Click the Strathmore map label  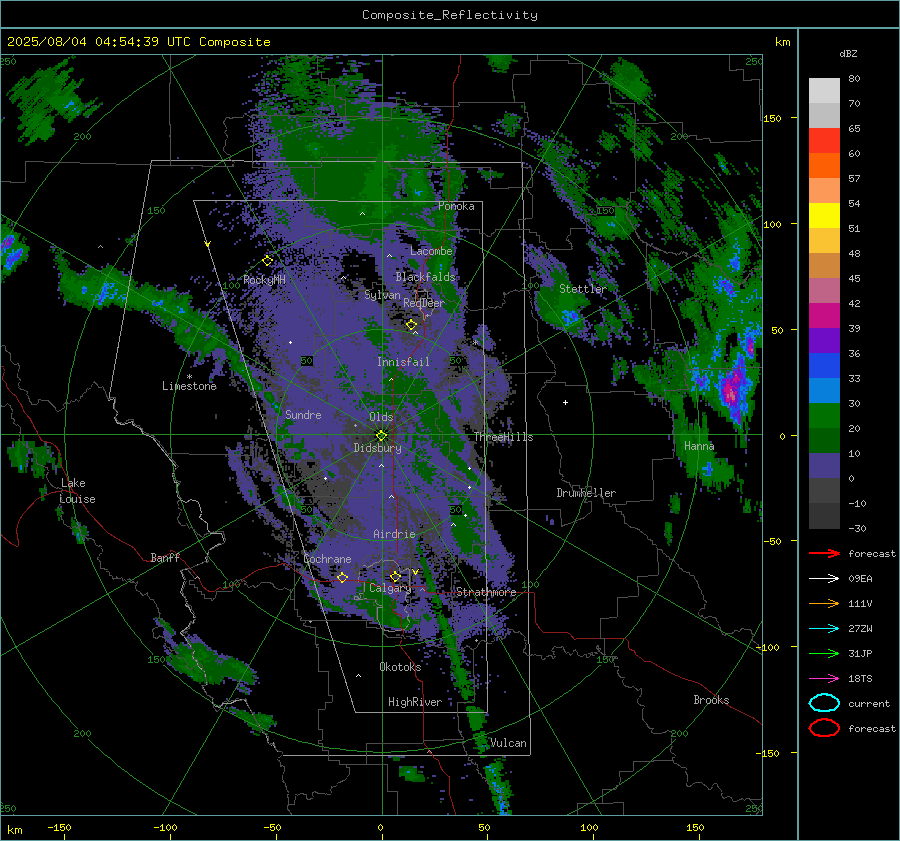(486, 592)
